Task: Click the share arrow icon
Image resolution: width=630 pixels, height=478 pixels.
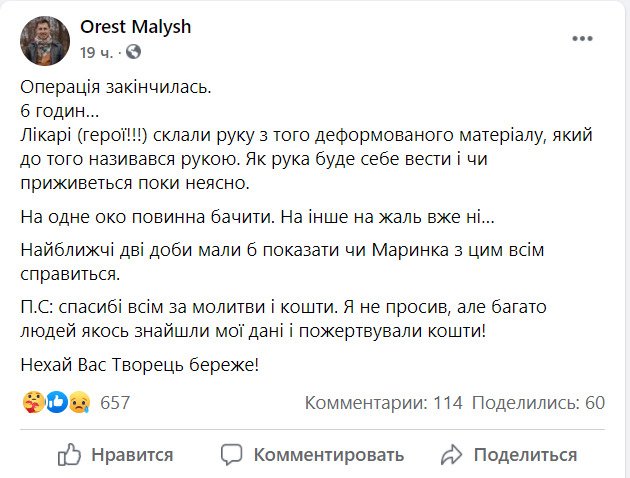Action: point(453,454)
